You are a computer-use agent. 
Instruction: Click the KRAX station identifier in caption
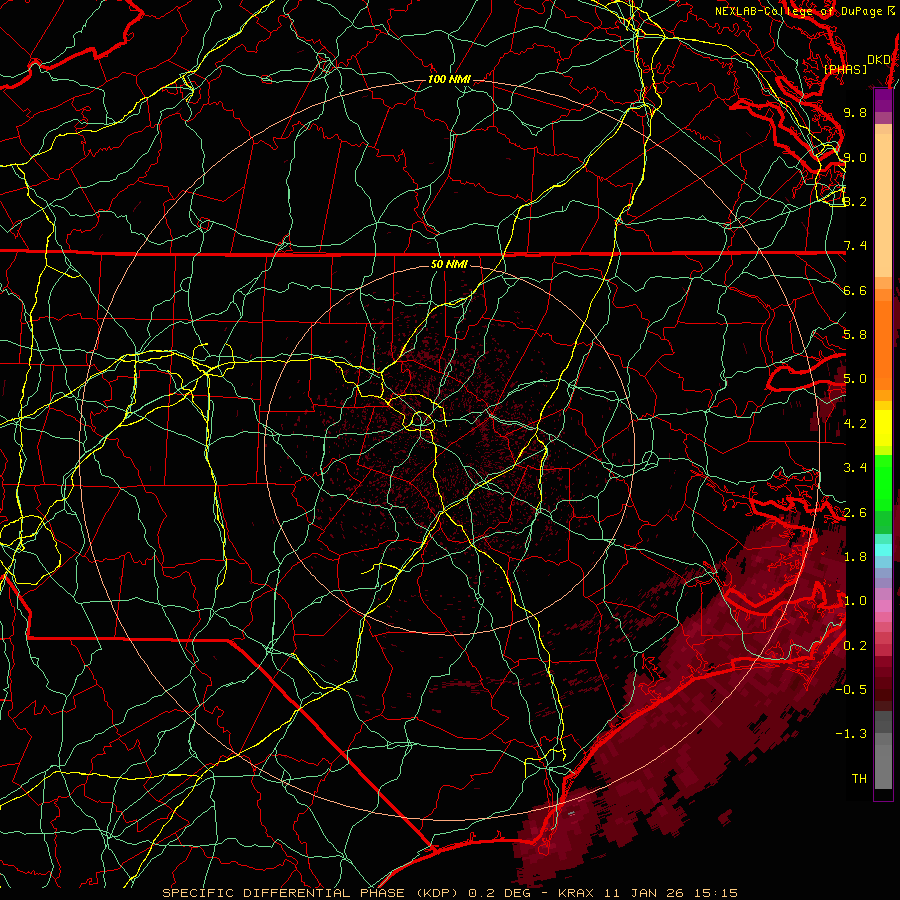(x=576, y=893)
